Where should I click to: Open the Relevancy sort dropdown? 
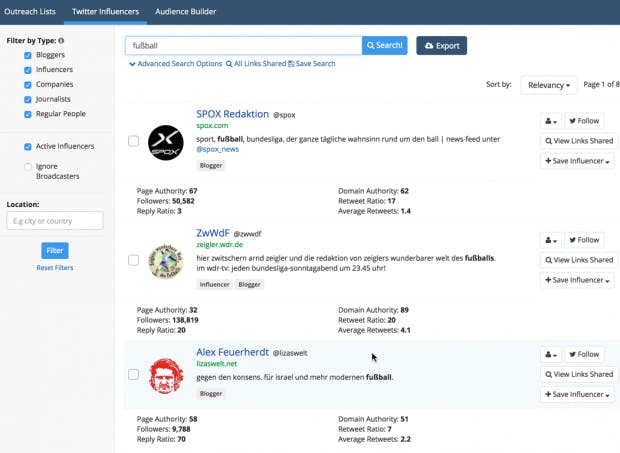[549, 85]
